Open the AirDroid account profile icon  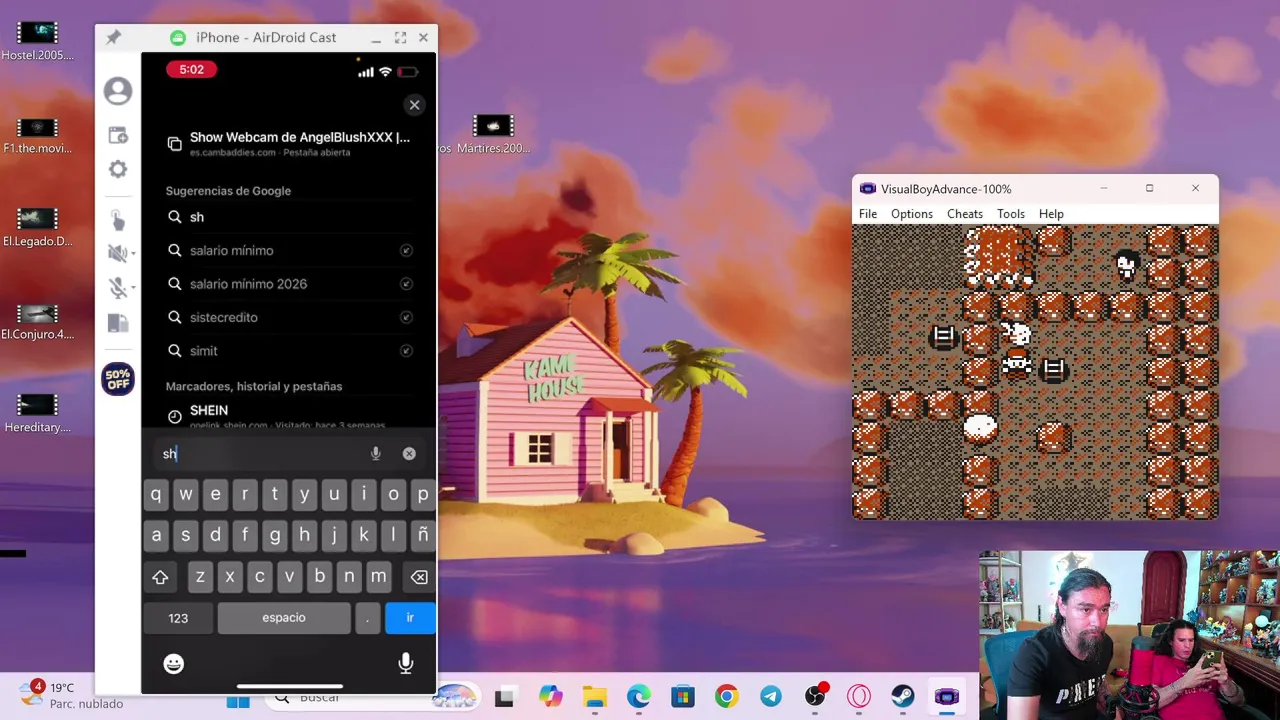click(x=118, y=91)
